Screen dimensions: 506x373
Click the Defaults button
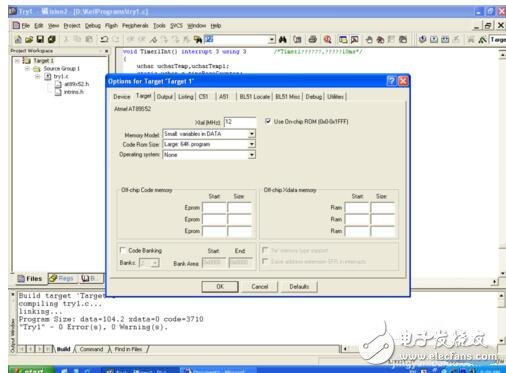(x=299, y=286)
